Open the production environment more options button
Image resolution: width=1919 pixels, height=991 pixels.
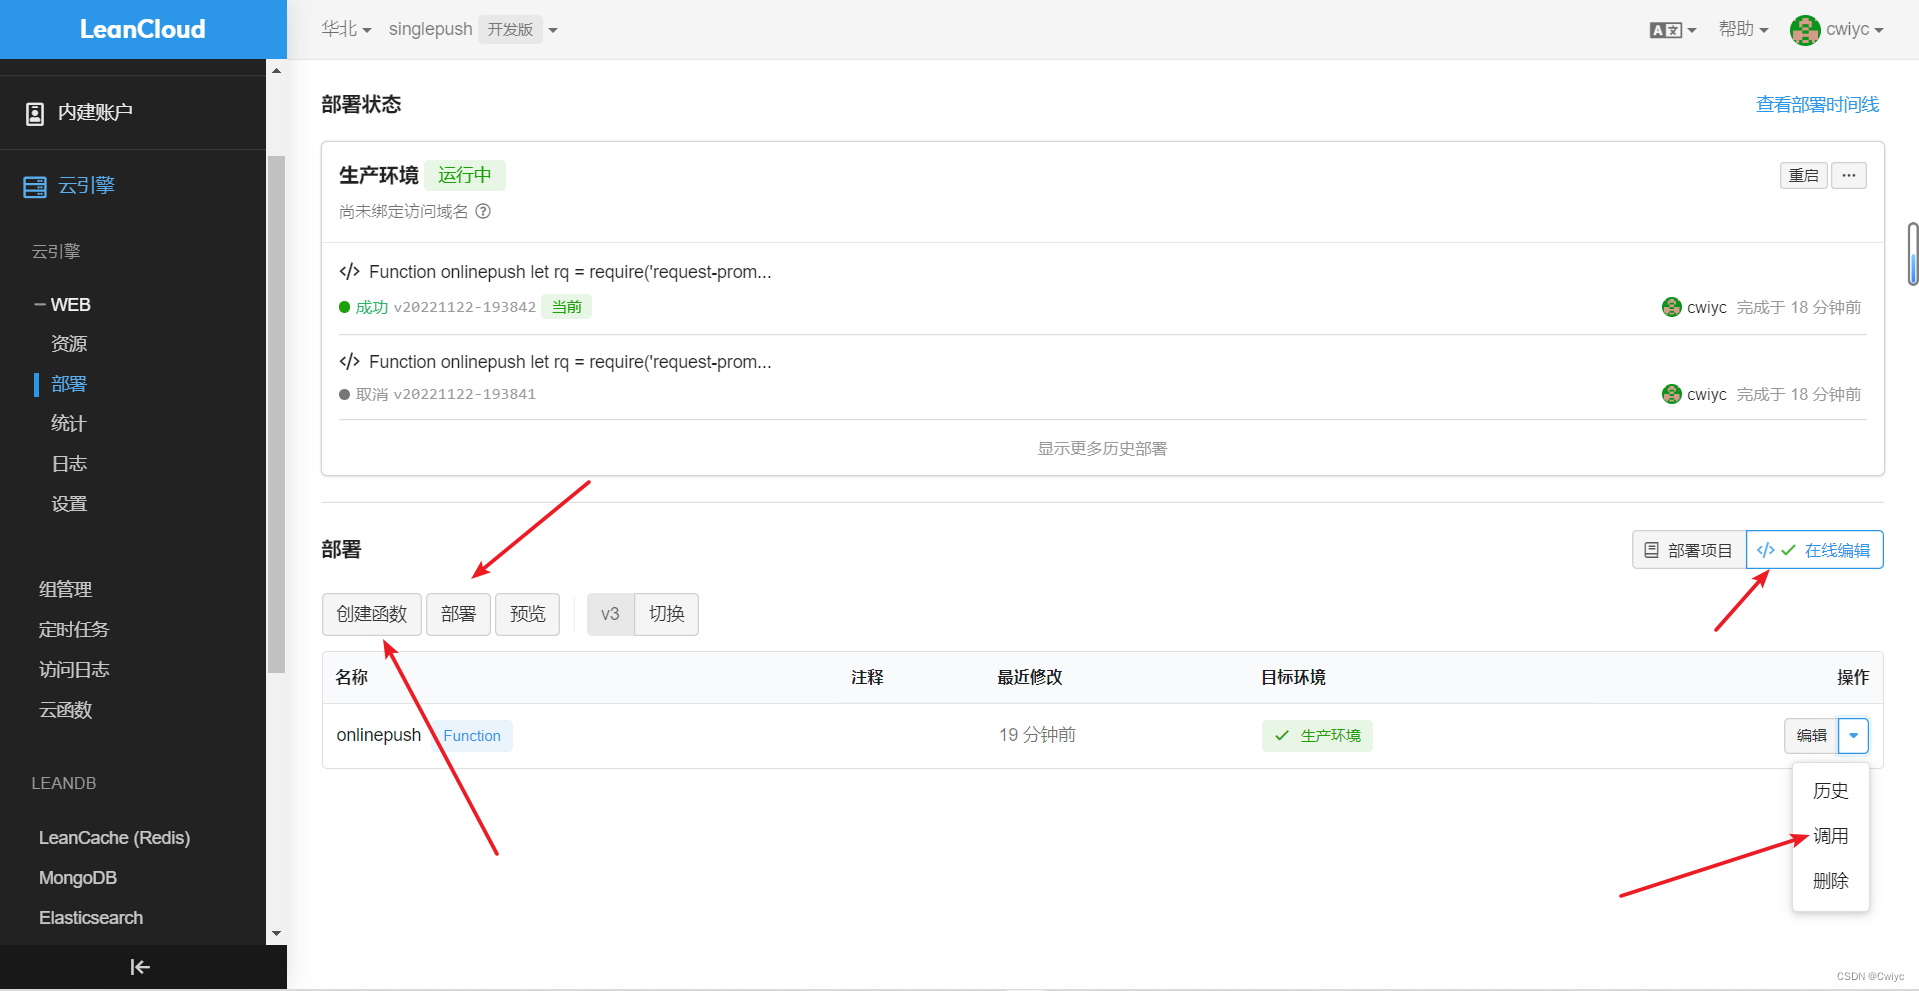tap(1849, 175)
